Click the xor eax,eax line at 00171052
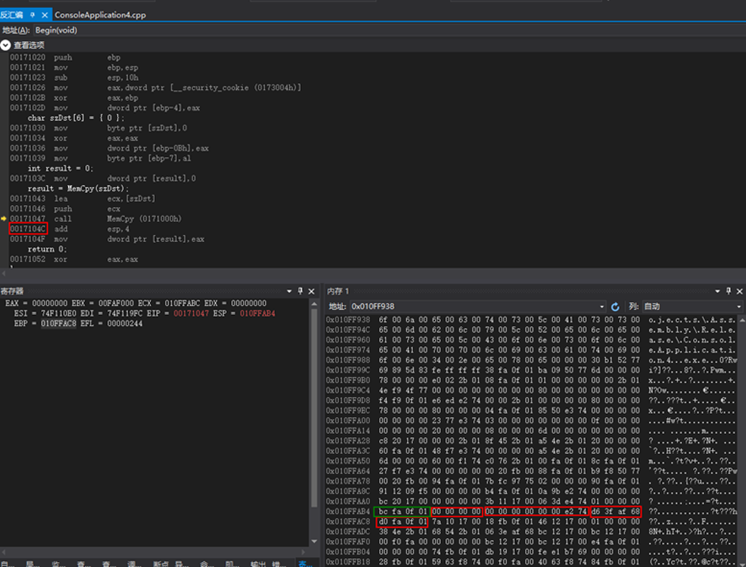The height and width of the screenshot is (567, 746). [74, 259]
